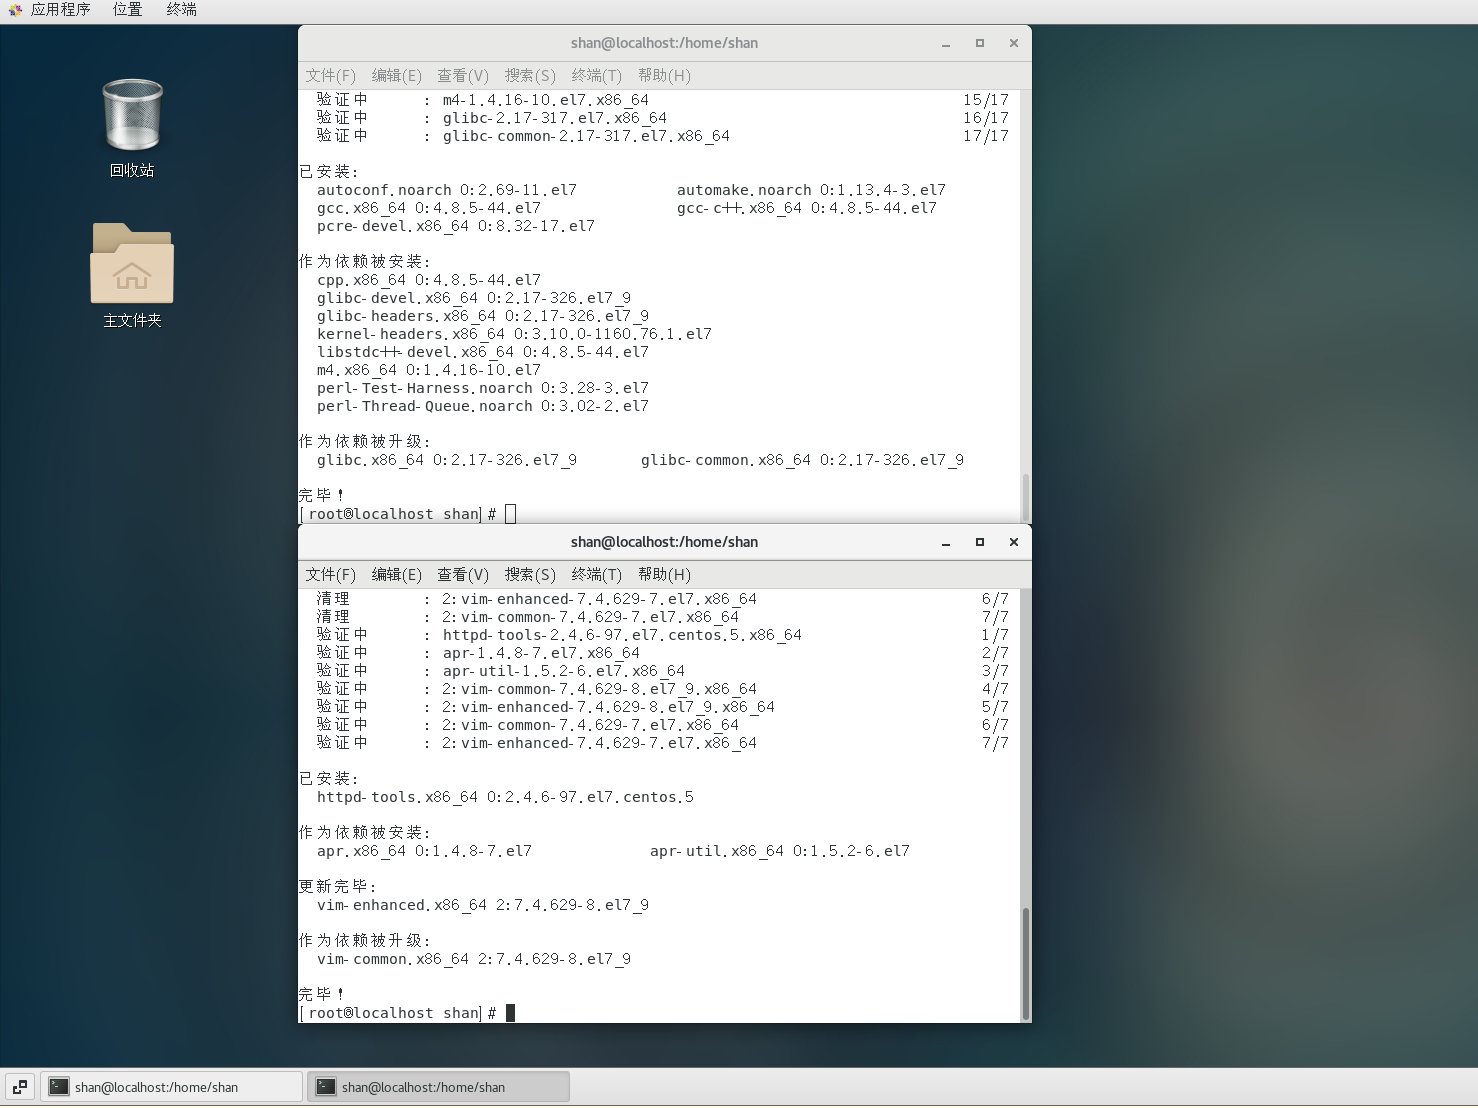Click 完毕! text in lower terminal
The height and width of the screenshot is (1108, 1478).
click(x=322, y=994)
